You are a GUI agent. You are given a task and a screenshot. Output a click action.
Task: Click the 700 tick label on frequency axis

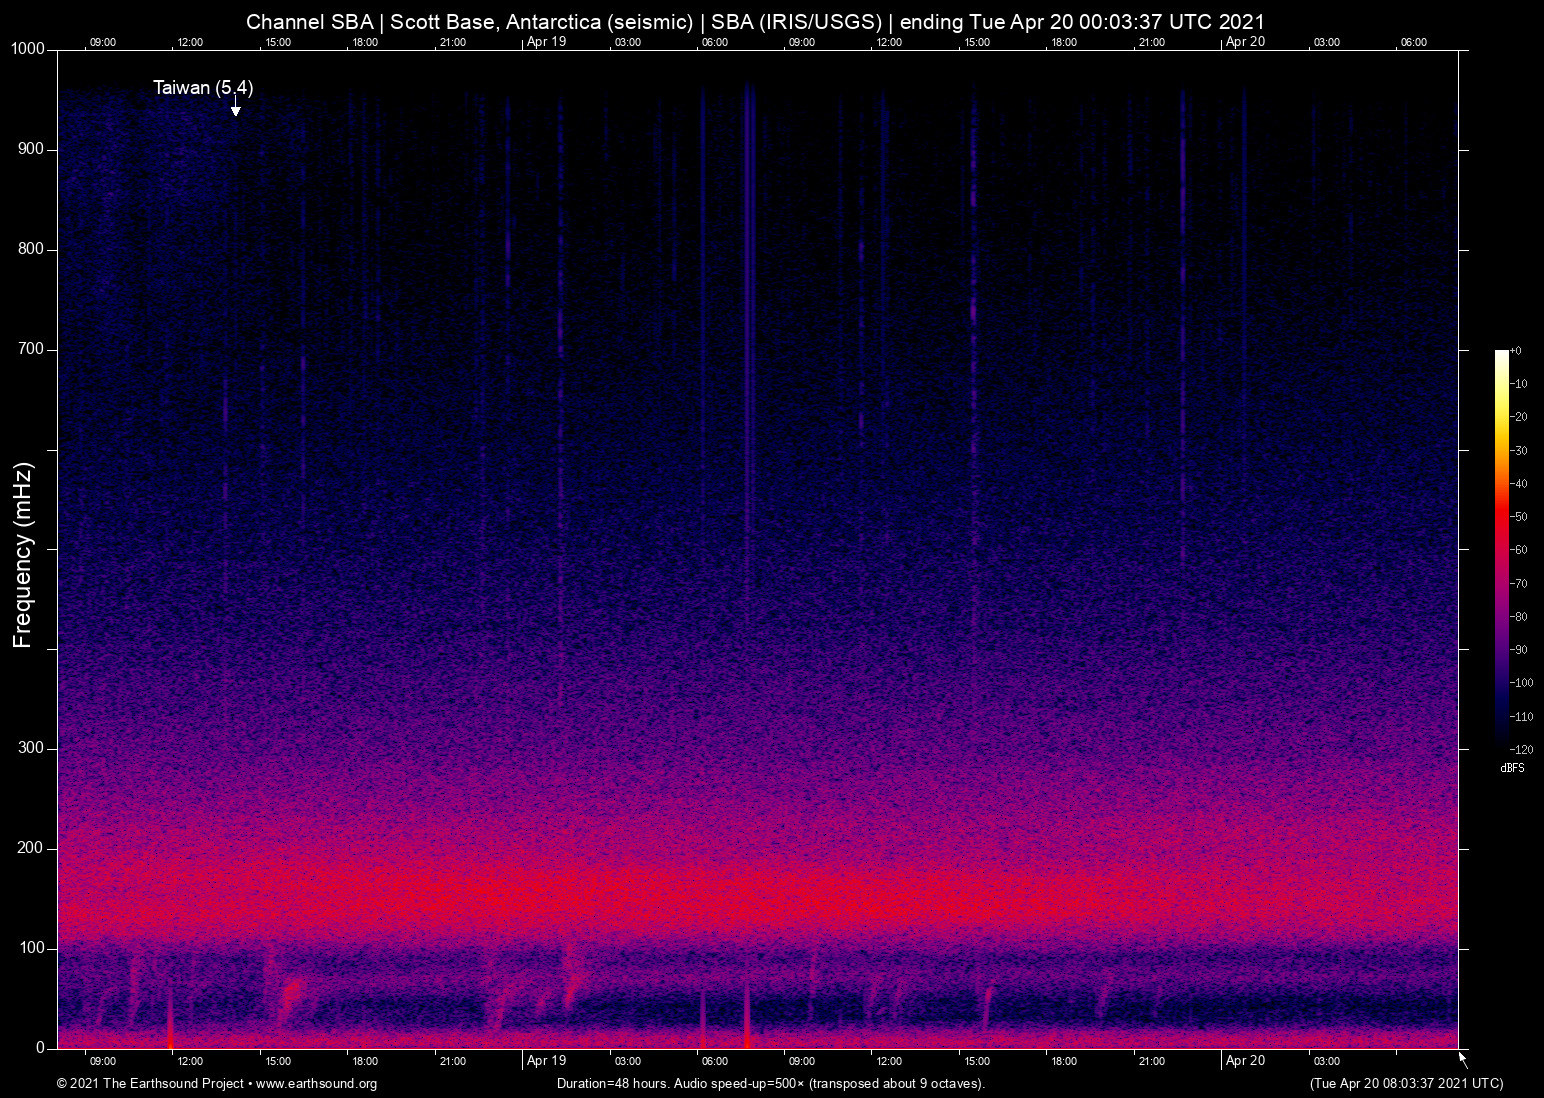(31, 349)
